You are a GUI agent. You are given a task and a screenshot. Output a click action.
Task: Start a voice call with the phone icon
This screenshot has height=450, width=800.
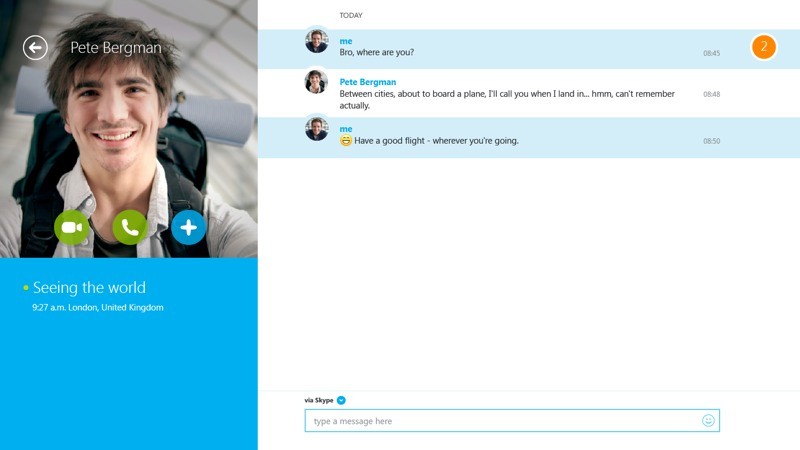(x=130, y=228)
